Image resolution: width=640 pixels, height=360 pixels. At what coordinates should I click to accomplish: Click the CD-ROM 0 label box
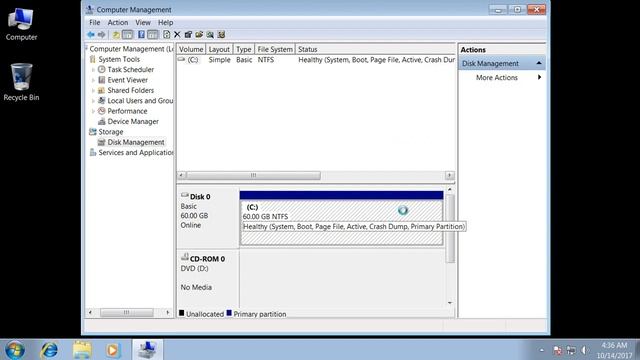(208, 278)
